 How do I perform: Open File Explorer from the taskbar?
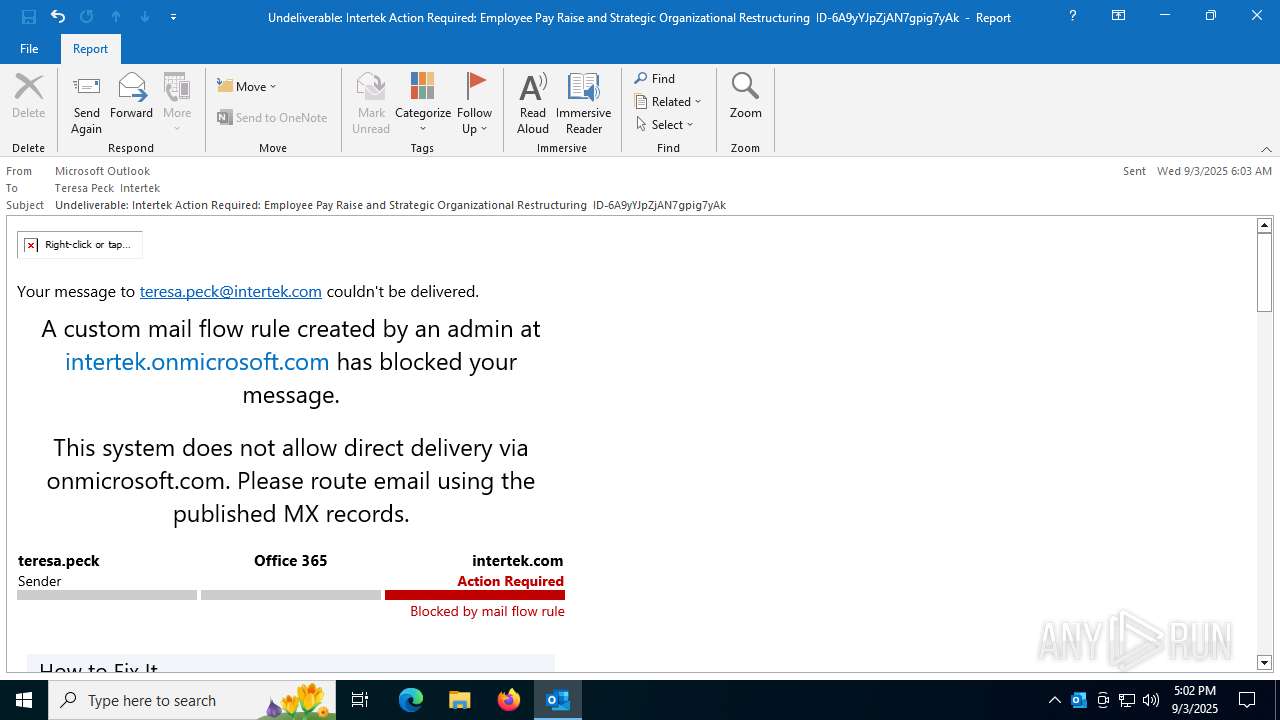pos(459,700)
